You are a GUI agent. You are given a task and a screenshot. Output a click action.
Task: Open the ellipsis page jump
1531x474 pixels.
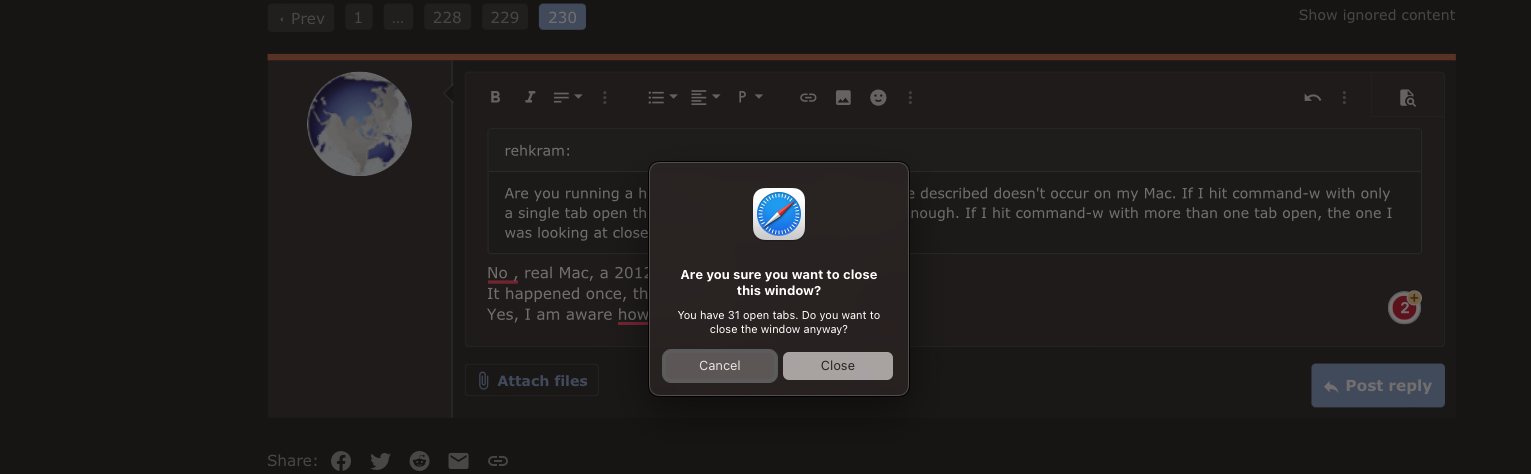coord(397,17)
